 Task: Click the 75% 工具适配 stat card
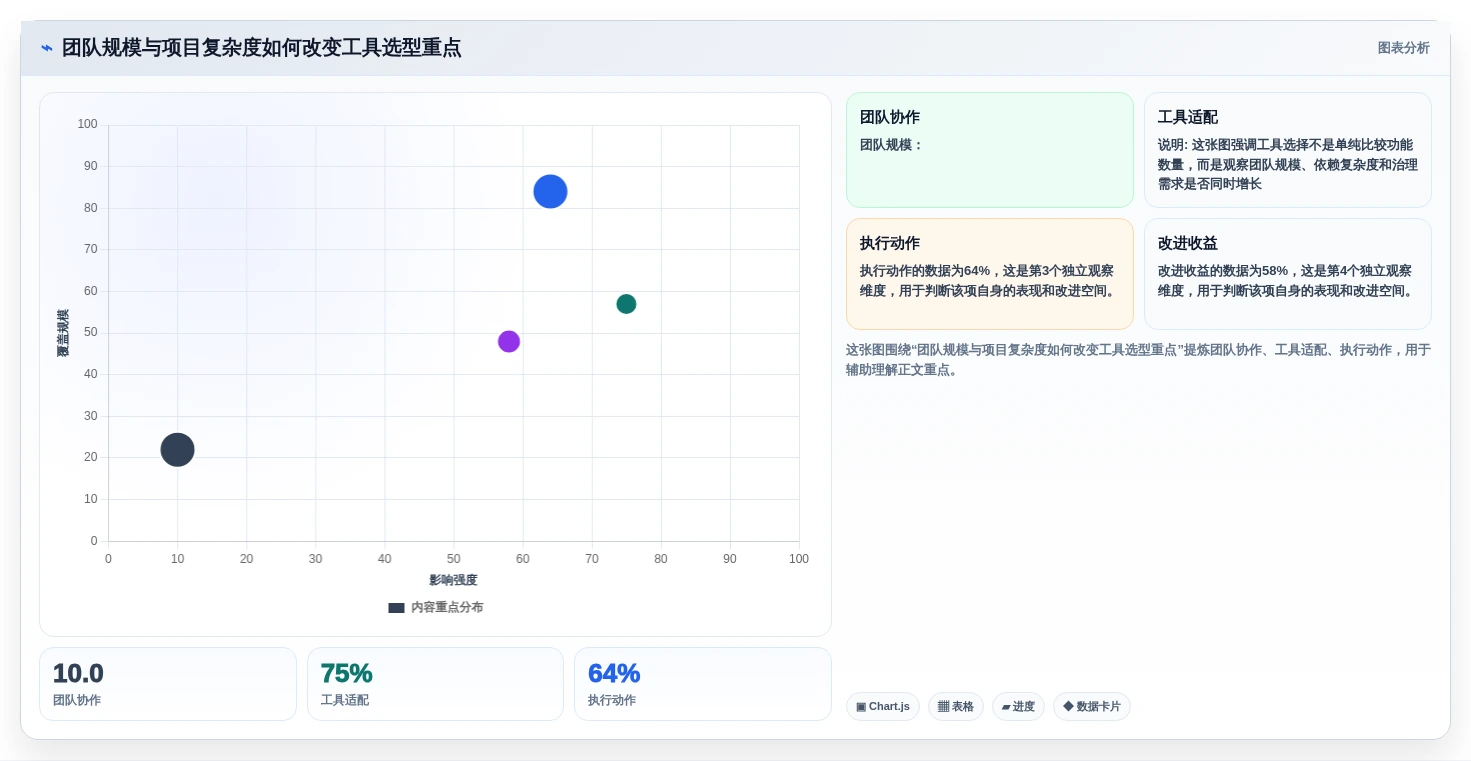click(x=435, y=684)
